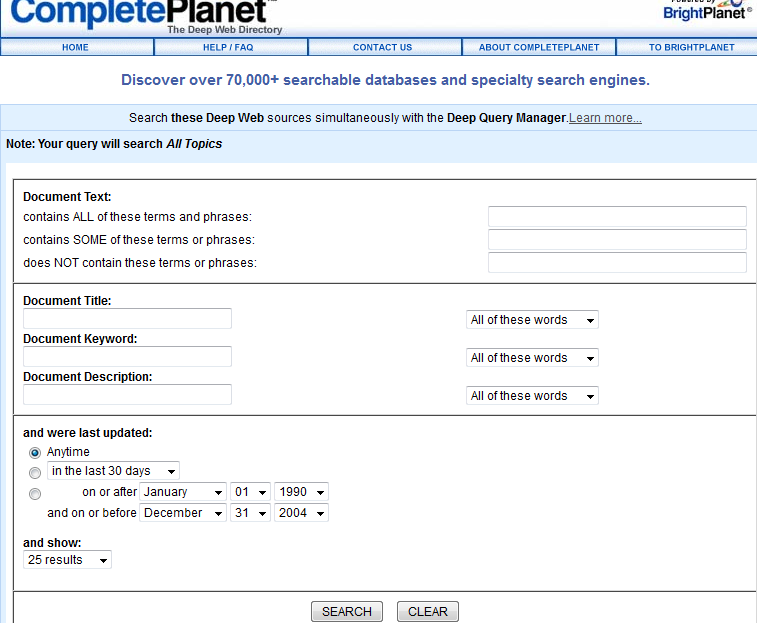Expand the 'in the last 30 days' dropdown

click(113, 471)
